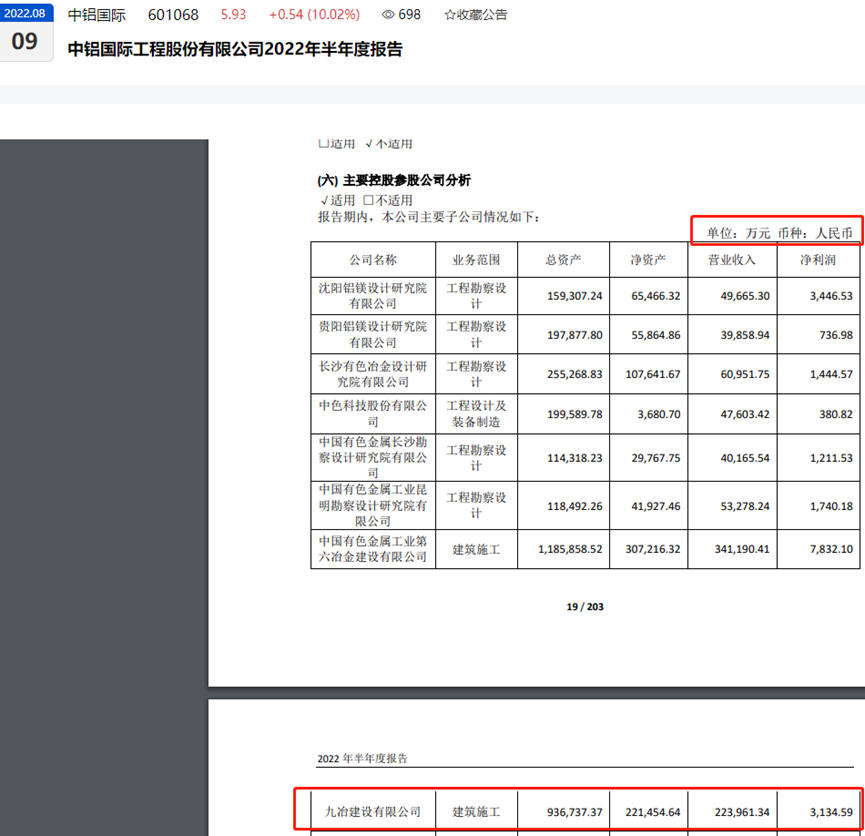Click net assets value 41,927.46

pos(655,506)
